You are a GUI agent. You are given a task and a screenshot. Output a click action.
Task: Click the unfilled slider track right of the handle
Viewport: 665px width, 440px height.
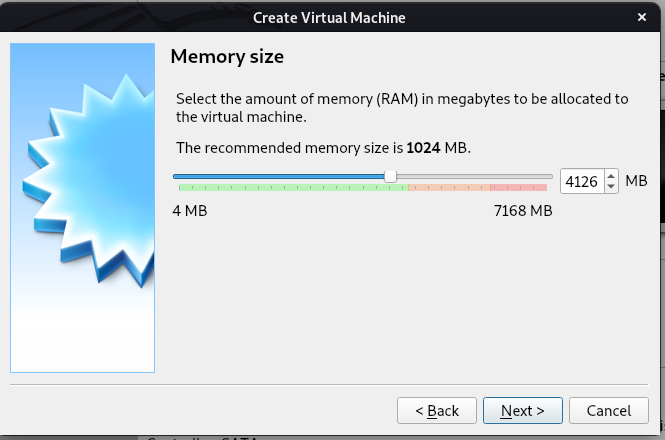point(470,177)
